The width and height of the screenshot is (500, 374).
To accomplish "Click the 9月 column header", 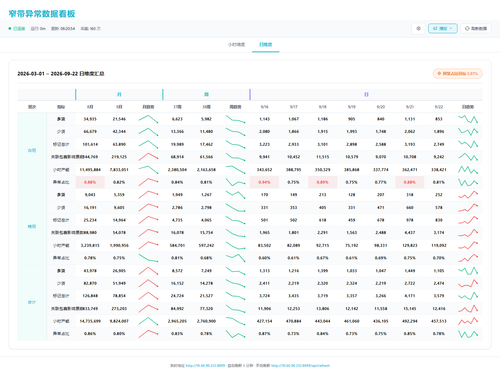I will click(119, 107).
